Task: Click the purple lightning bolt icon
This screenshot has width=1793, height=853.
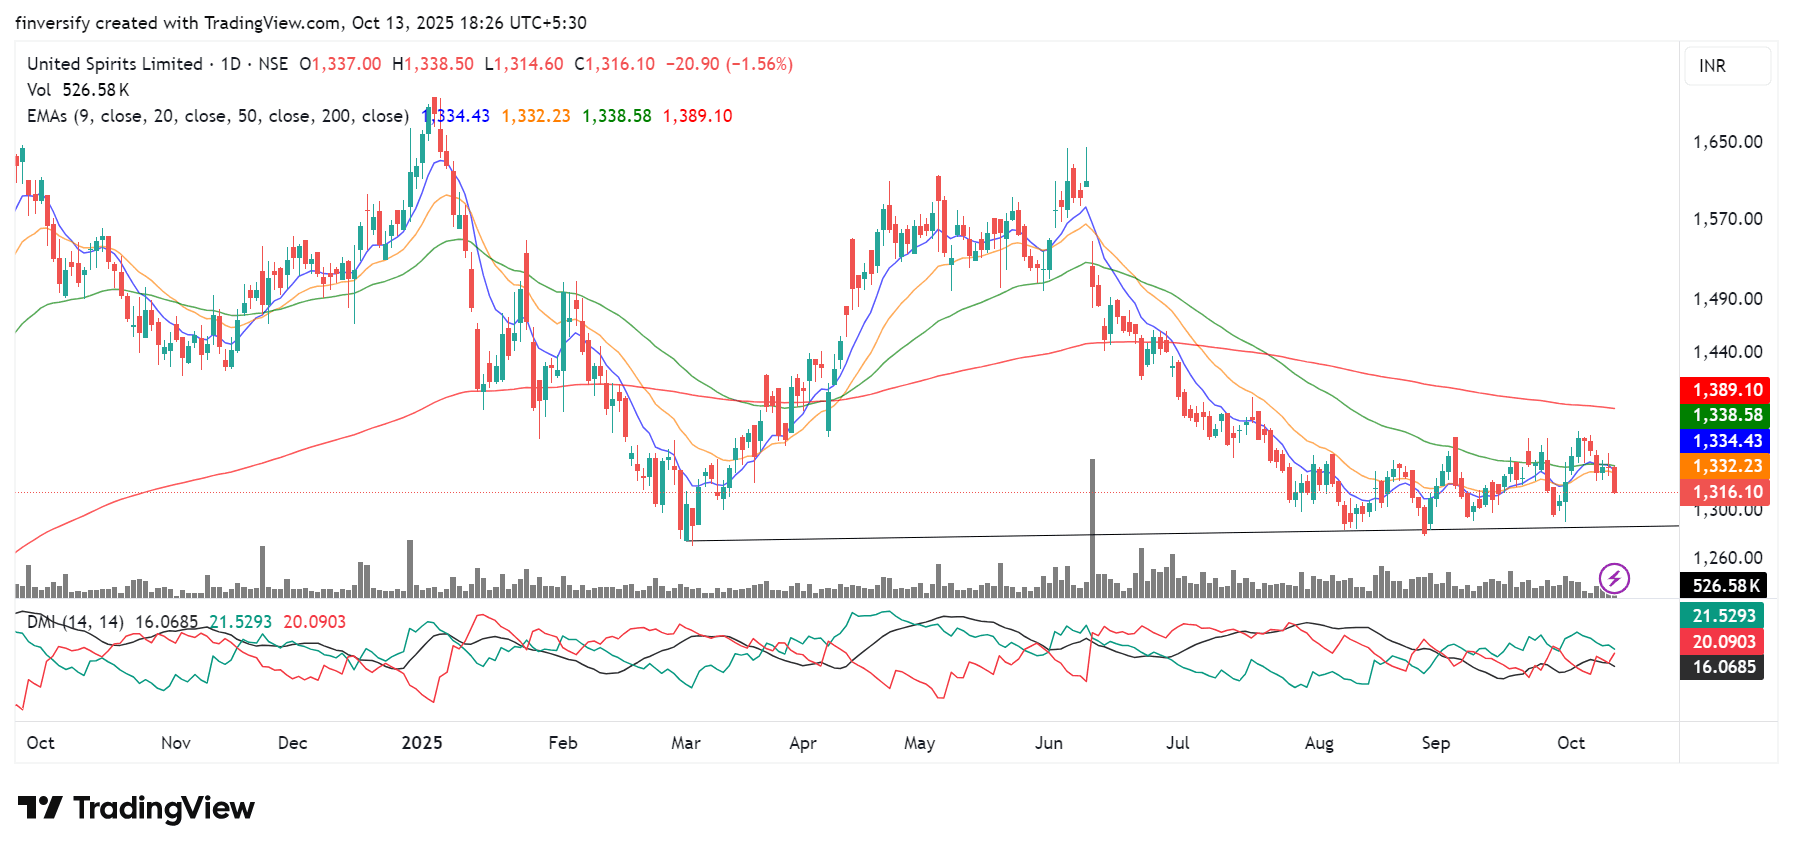Action: (1614, 578)
